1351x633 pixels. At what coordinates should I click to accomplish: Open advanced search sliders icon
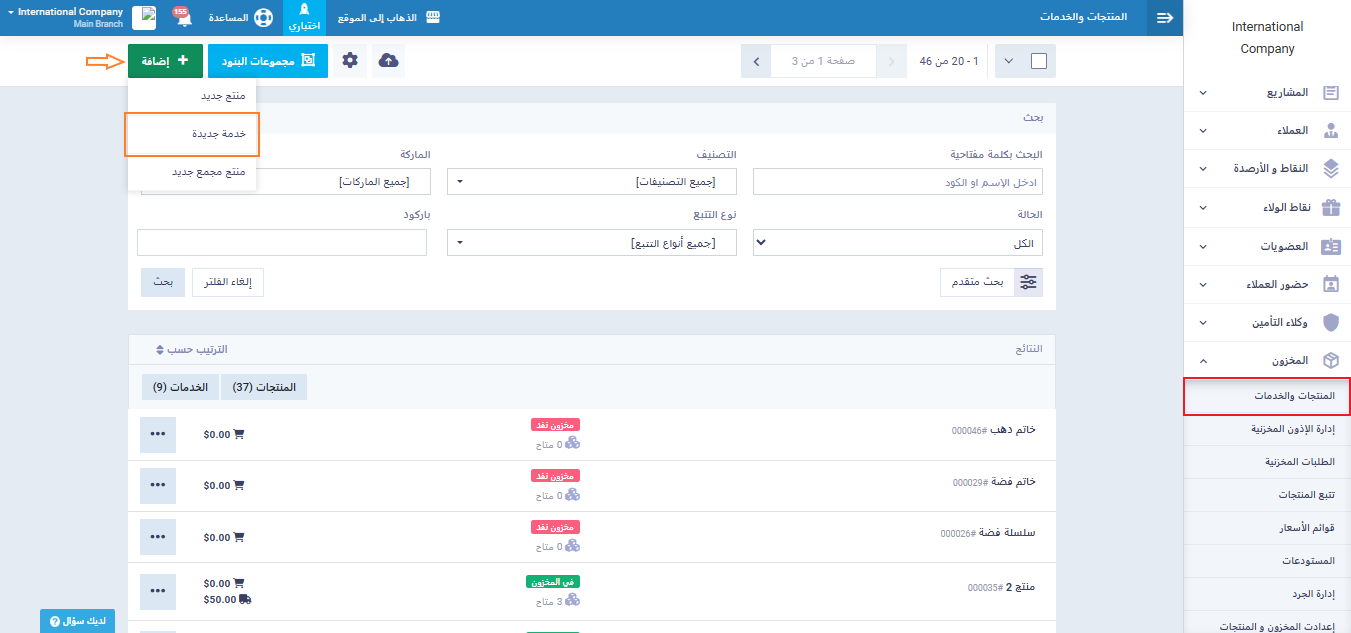point(1028,282)
